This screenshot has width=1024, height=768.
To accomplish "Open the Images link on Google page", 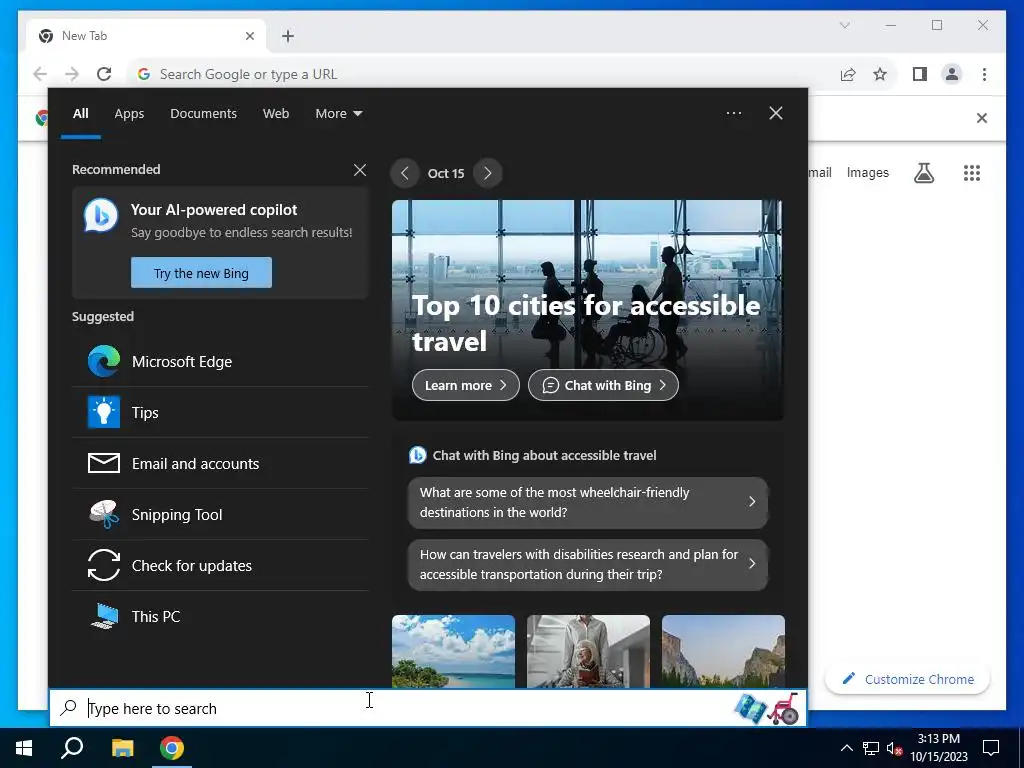I will tap(867, 172).
